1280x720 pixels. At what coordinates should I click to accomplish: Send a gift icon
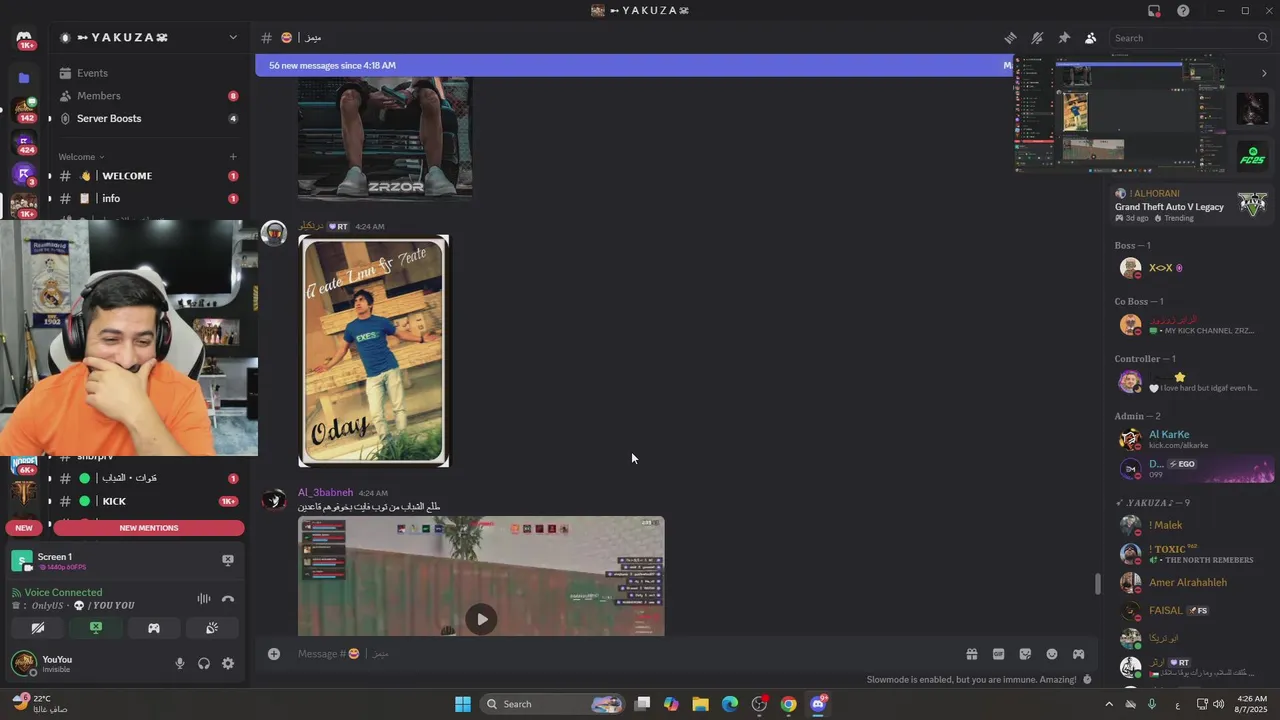point(971,654)
